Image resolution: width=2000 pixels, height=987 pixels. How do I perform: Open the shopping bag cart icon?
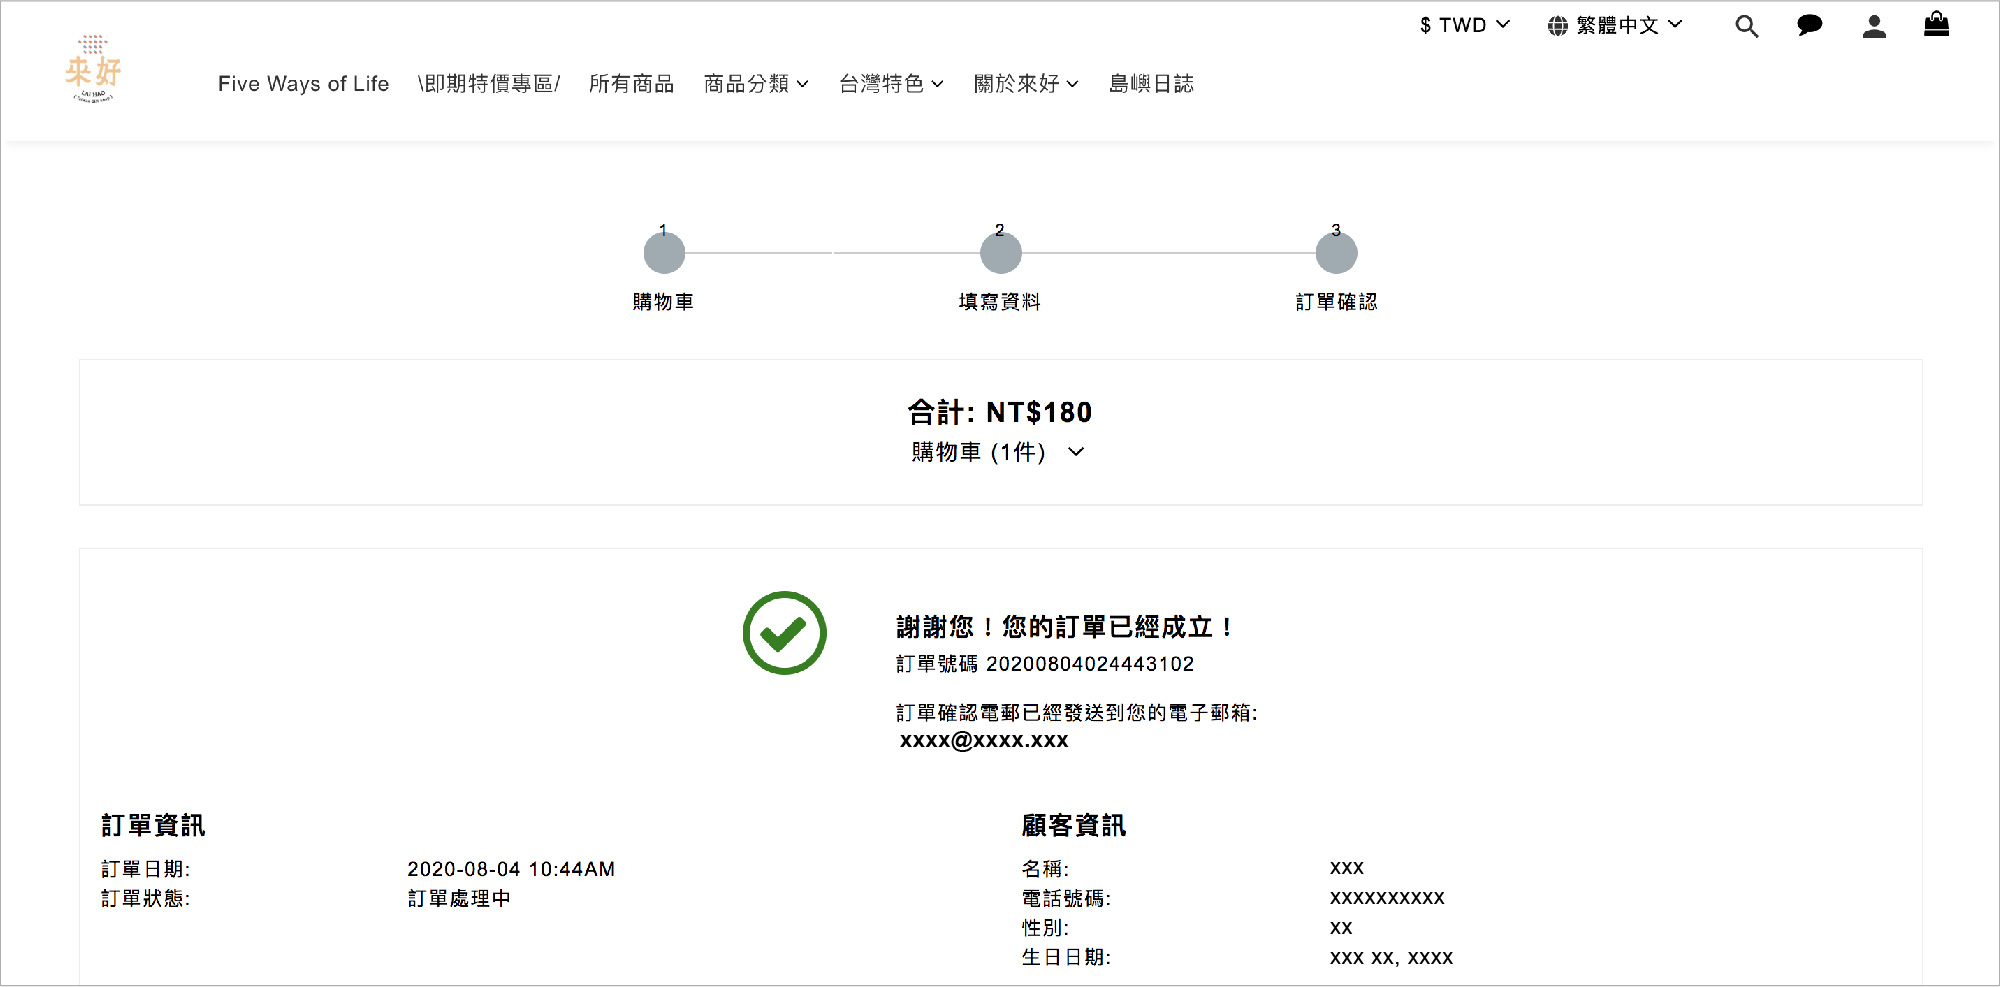click(x=1936, y=25)
